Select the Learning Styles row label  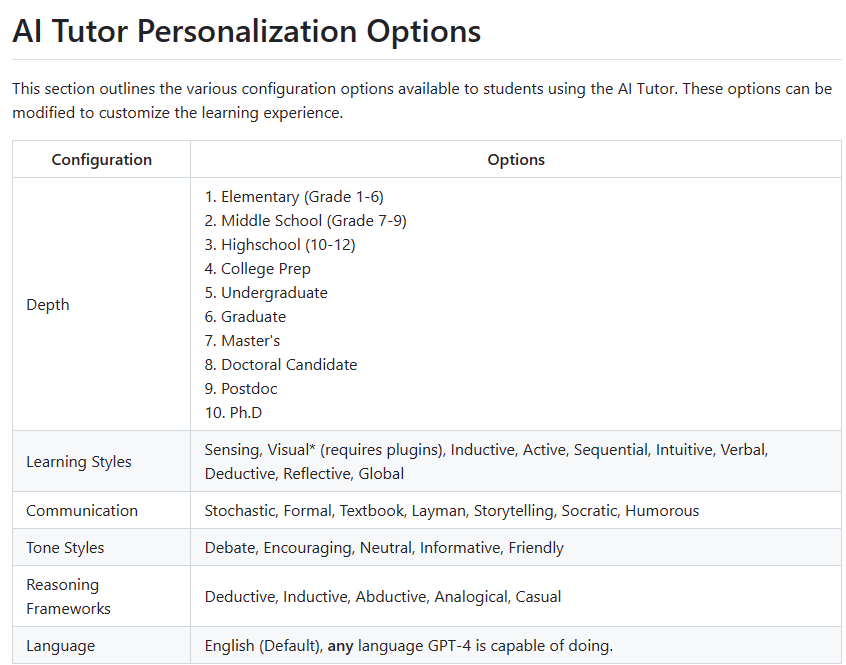[79, 462]
